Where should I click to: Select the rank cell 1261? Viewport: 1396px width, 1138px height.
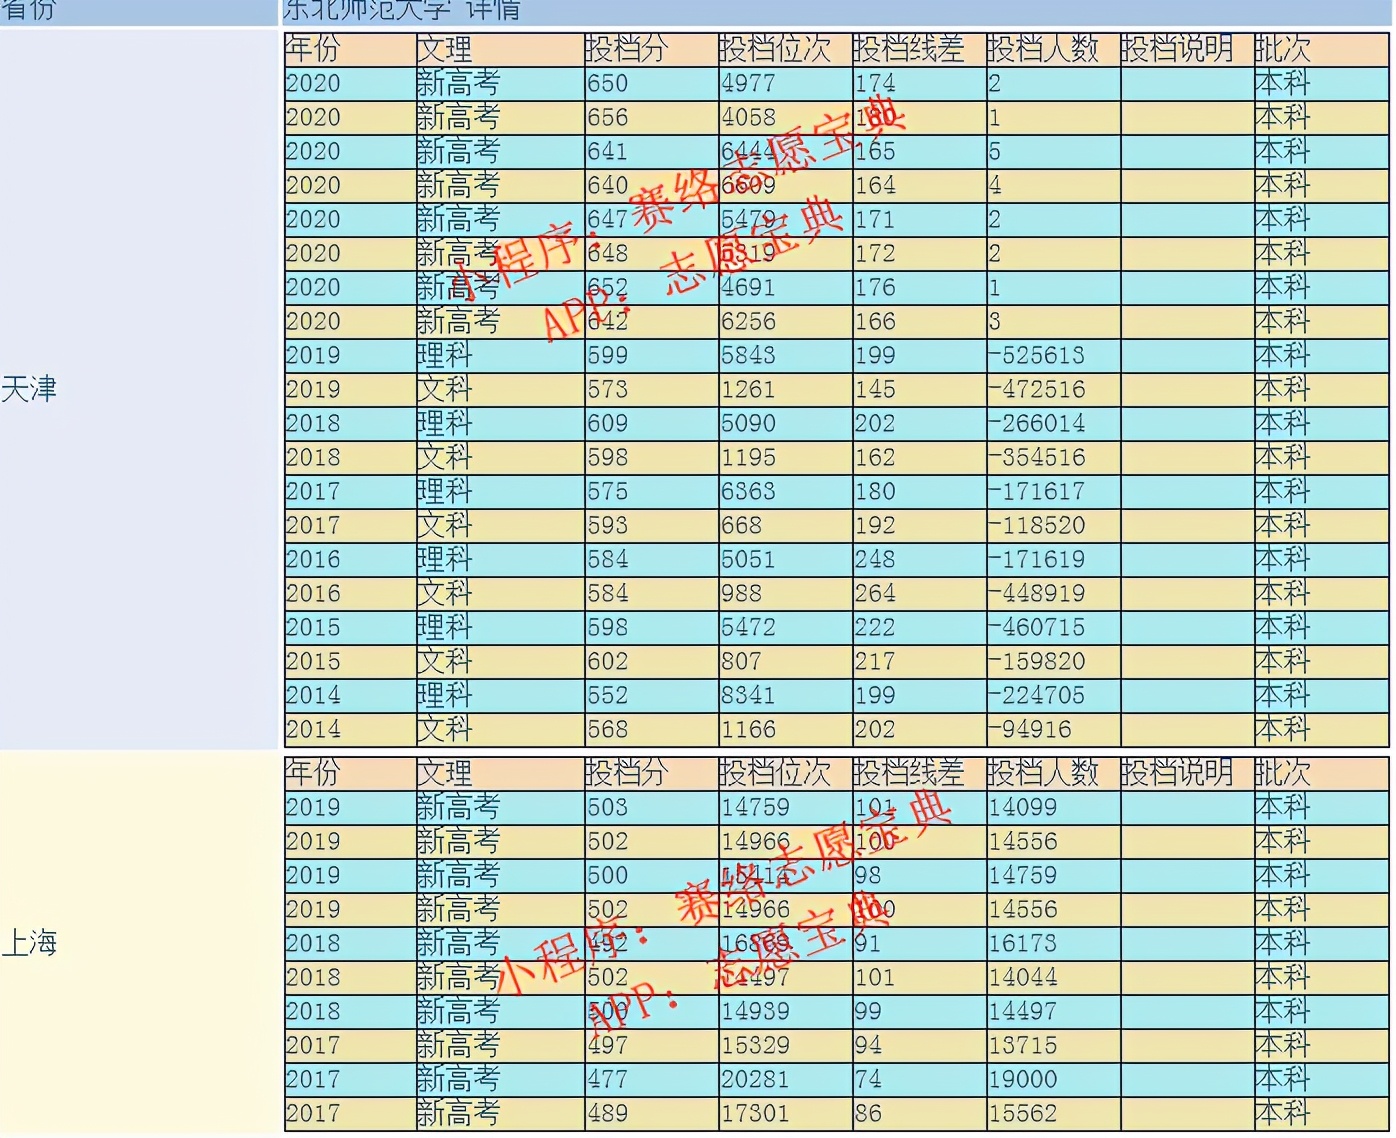(785, 389)
